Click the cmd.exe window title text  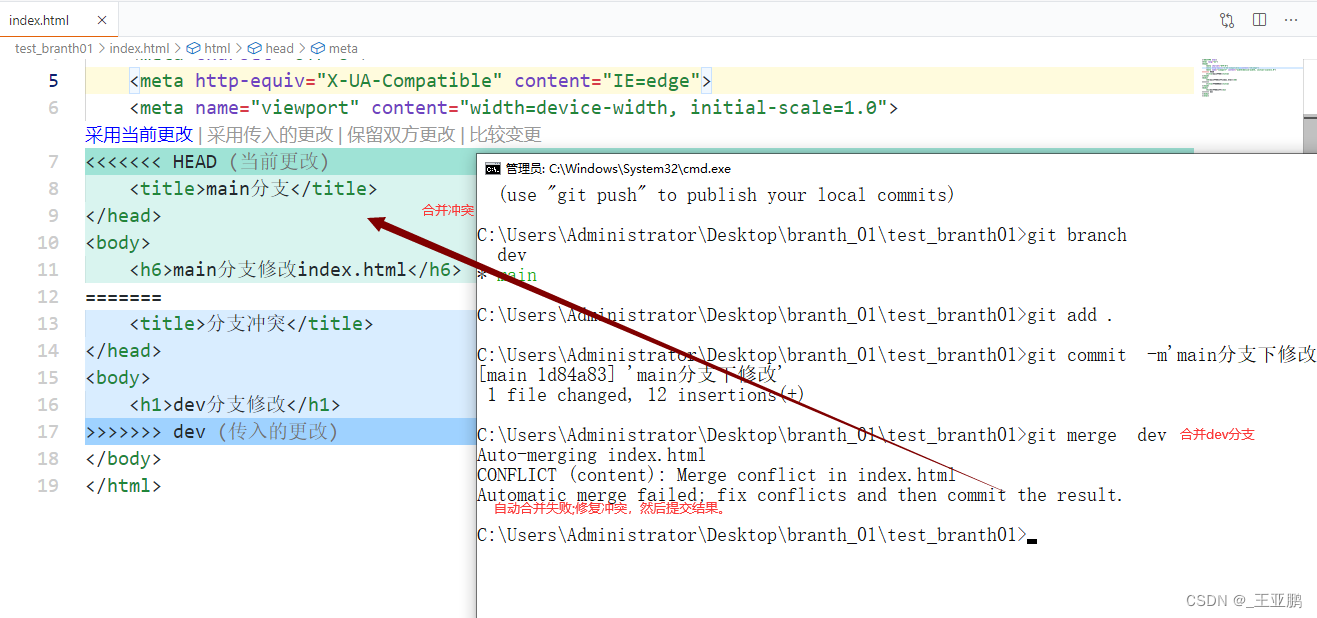(x=618, y=169)
